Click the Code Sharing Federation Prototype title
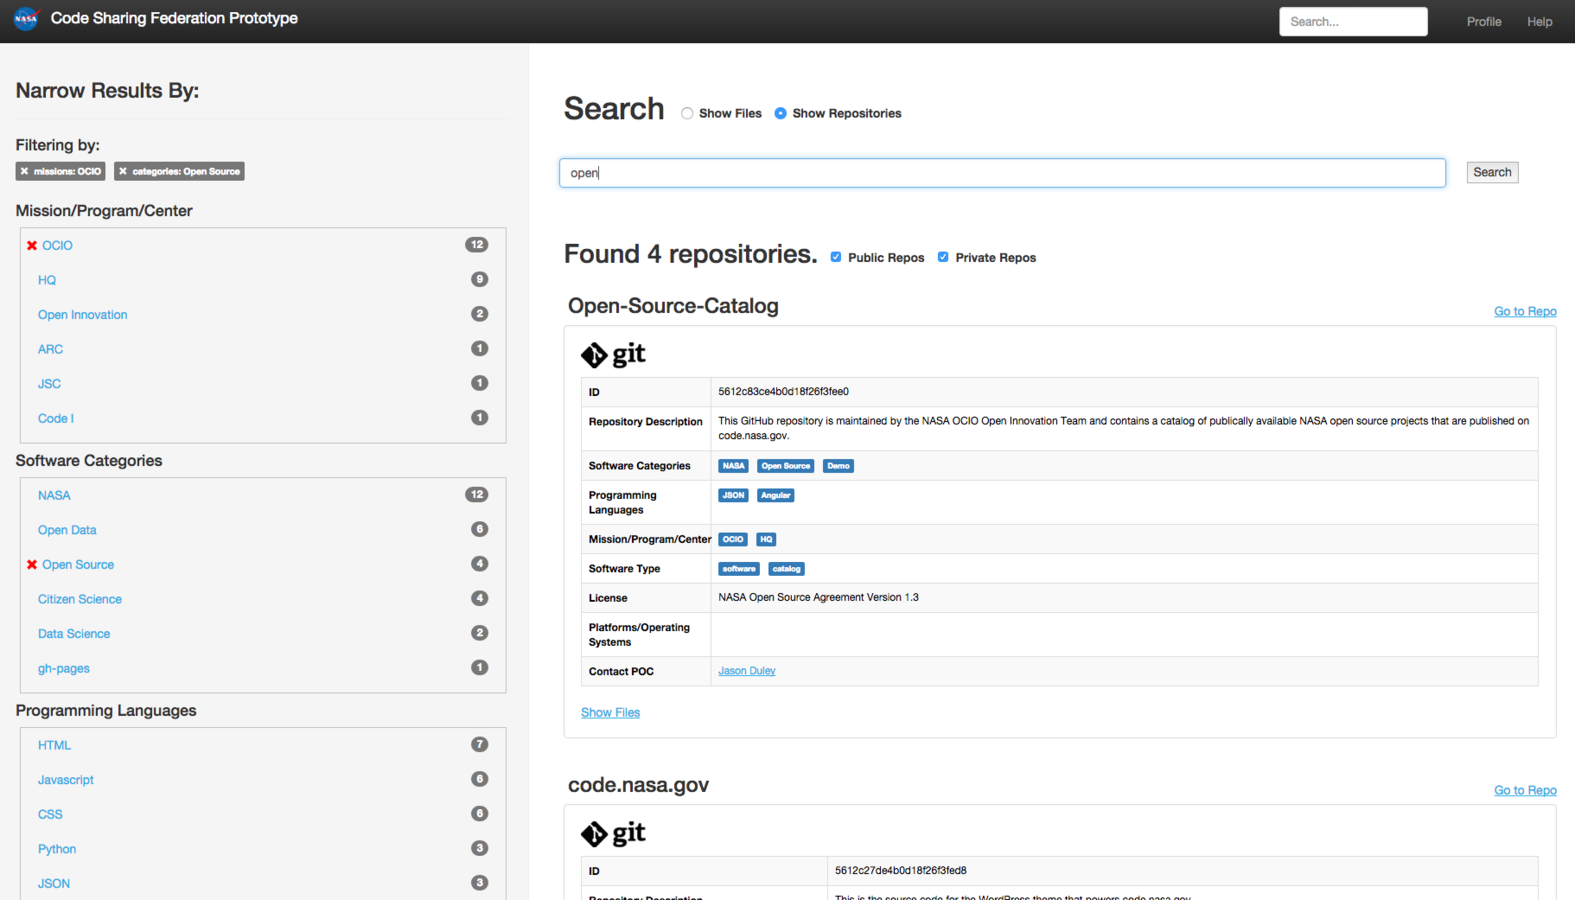Screen dimensions: 1575x900 pos(174,18)
